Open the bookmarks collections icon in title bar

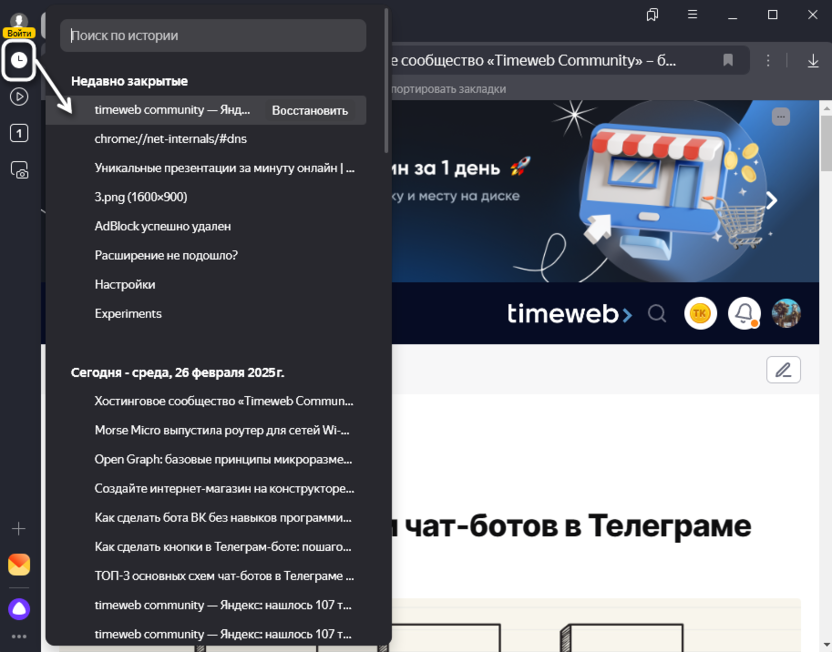652,15
